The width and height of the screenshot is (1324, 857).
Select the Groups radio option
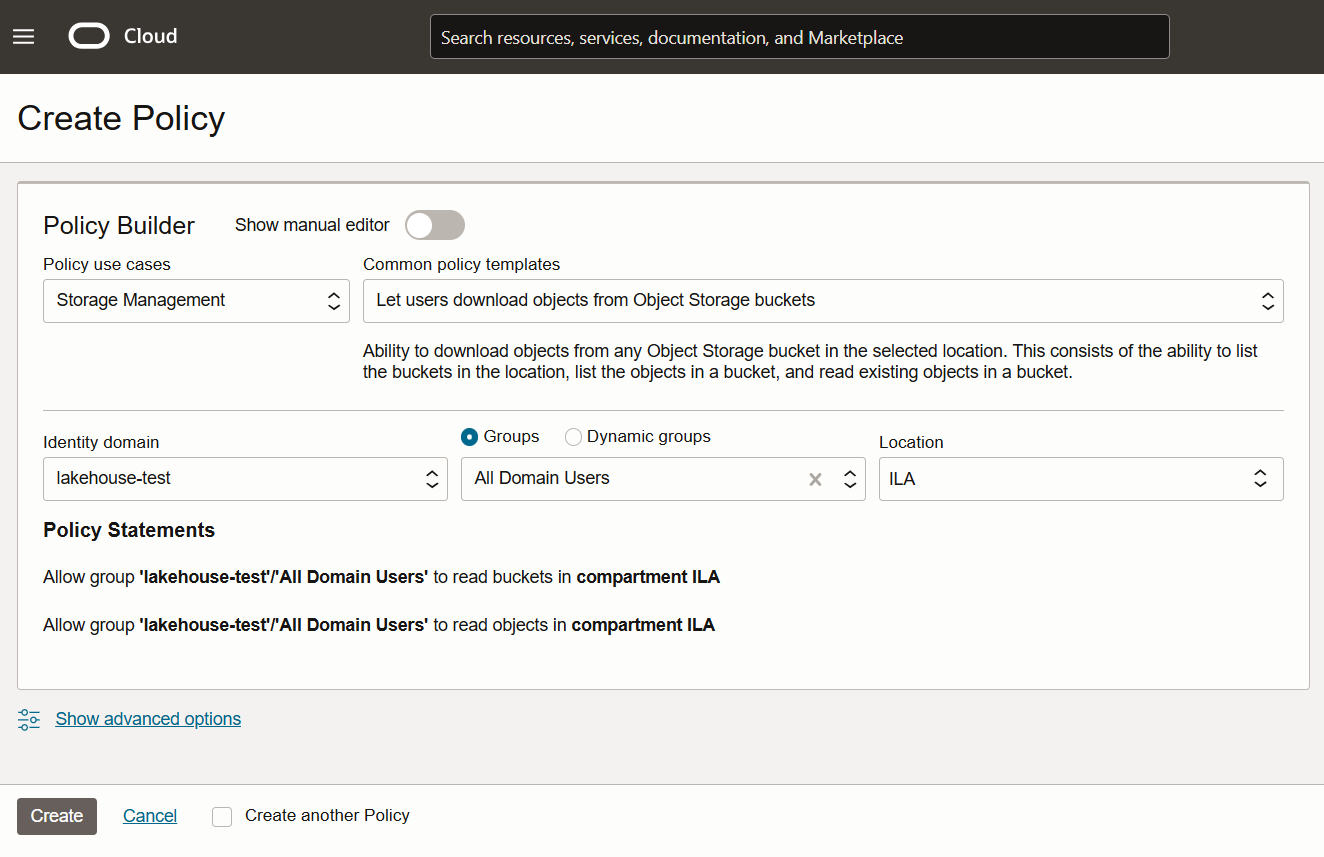469,436
